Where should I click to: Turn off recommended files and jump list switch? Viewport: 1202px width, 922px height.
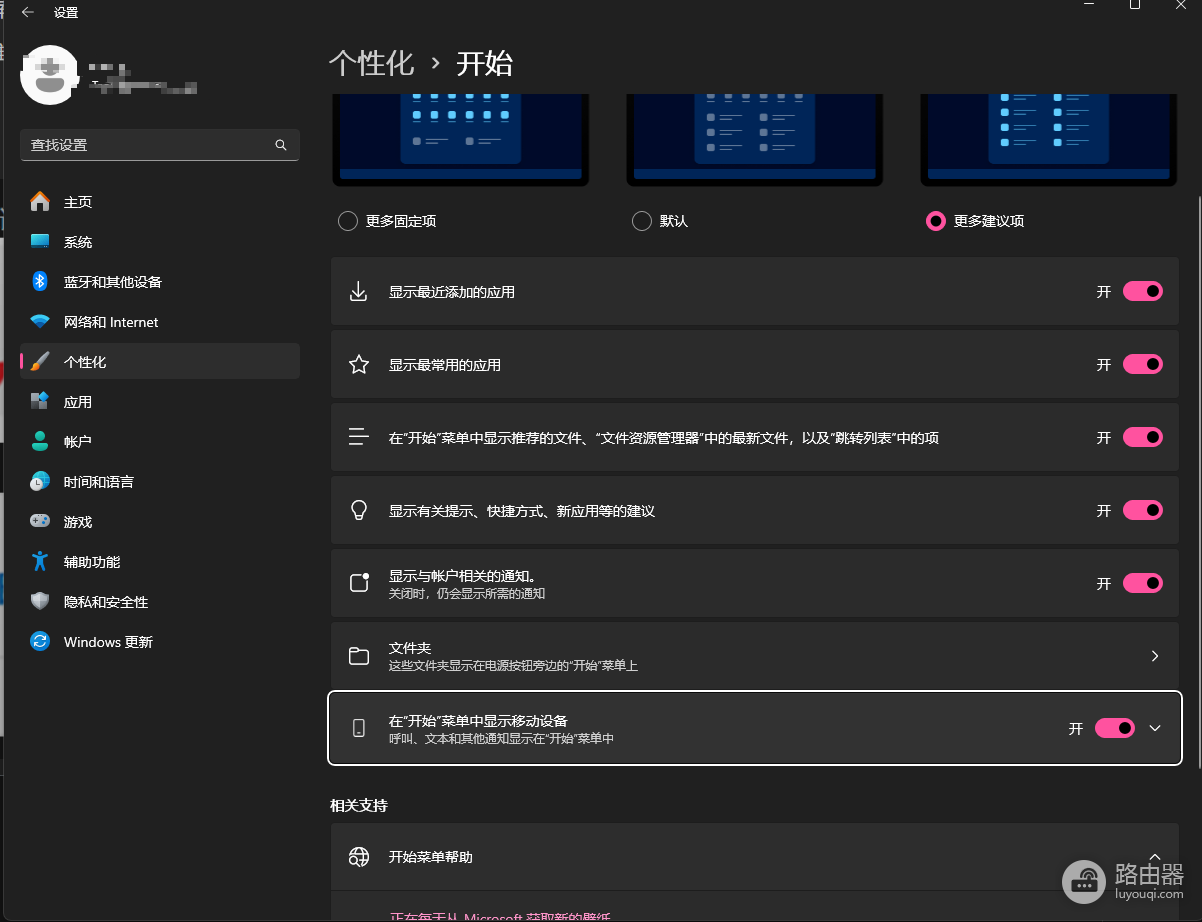1142,438
